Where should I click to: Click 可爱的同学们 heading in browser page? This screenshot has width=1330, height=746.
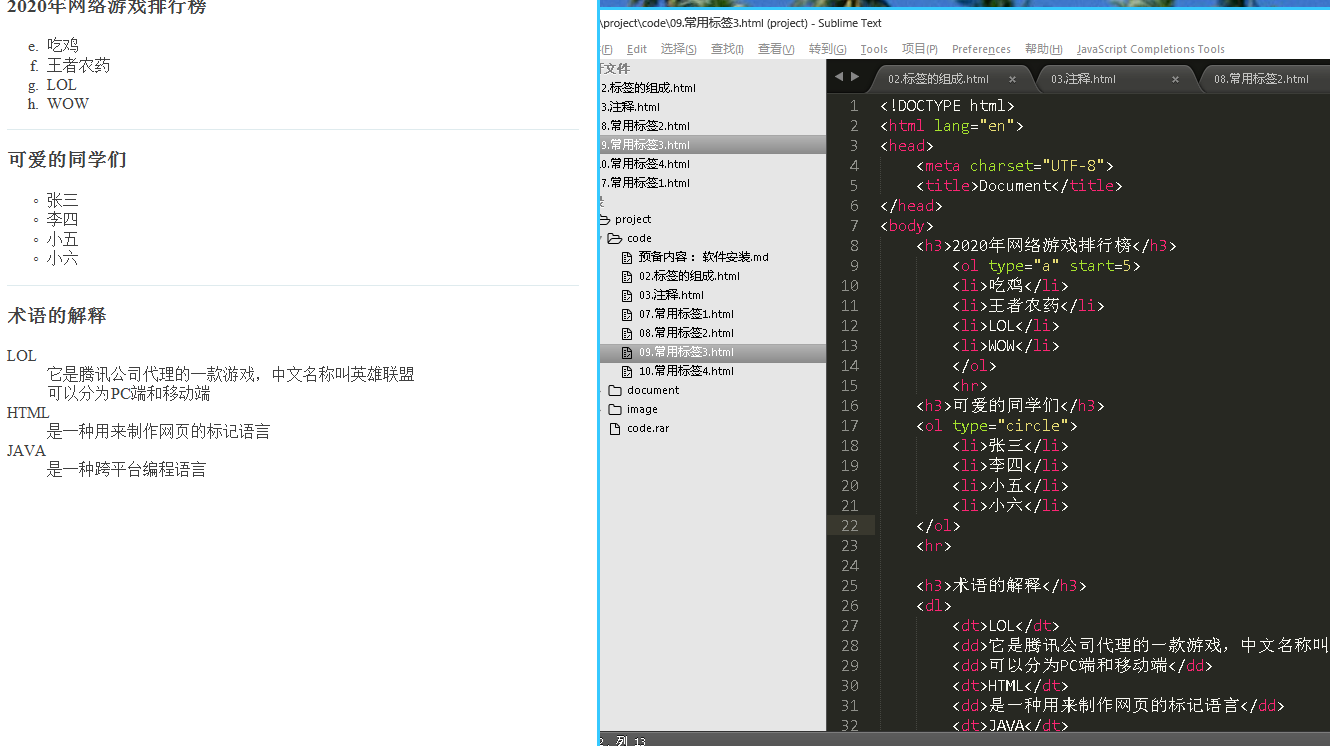67,160
